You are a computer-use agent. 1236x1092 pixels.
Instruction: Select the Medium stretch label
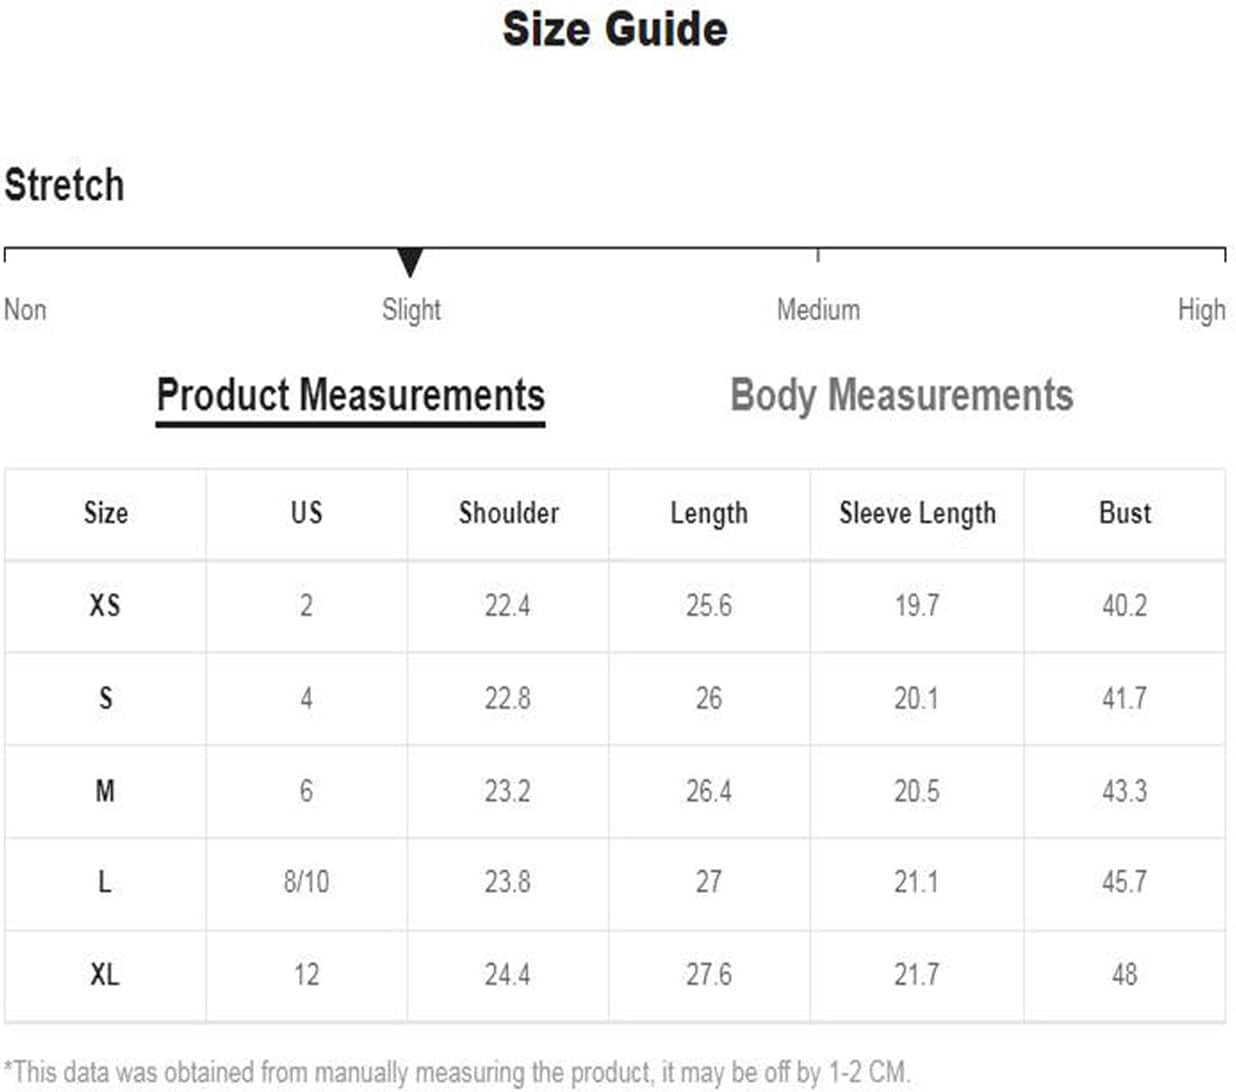818,310
